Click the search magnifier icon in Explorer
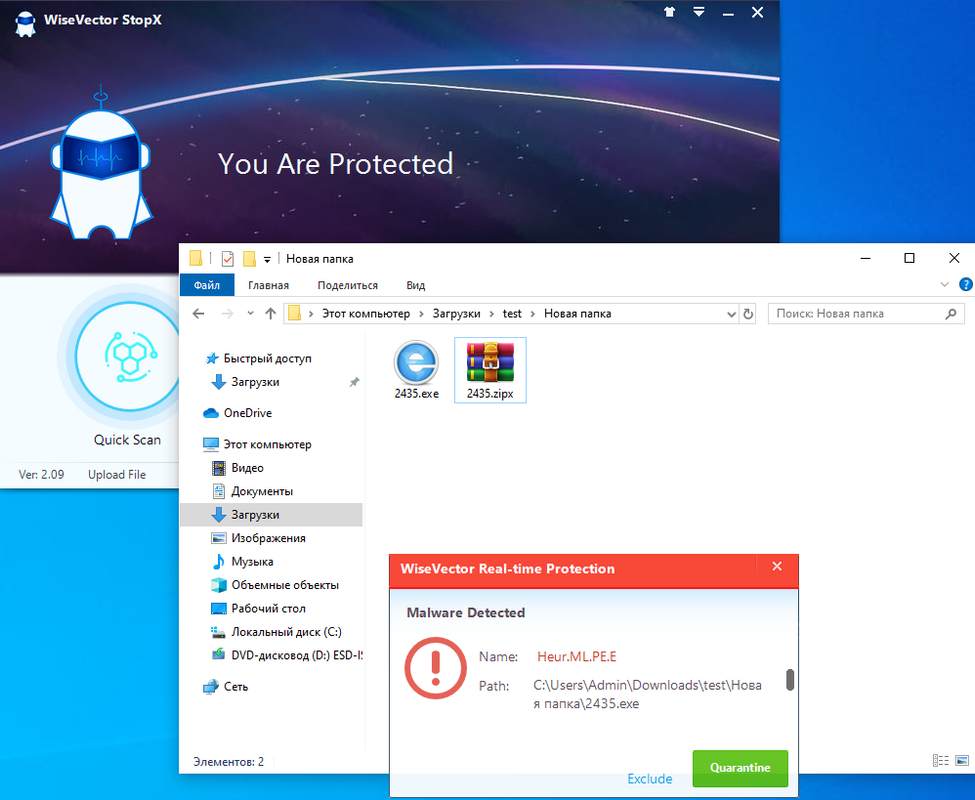 tap(951, 314)
